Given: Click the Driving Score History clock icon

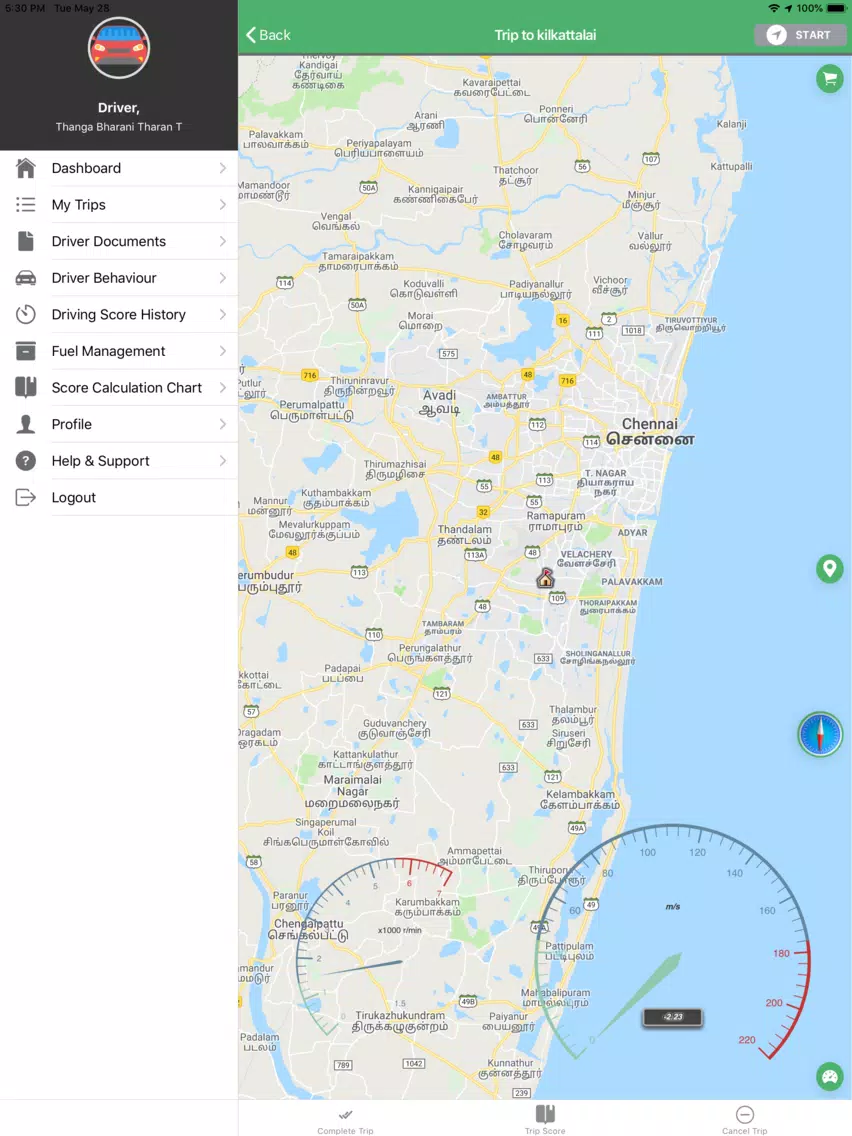Looking at the screenshot, I should coord(25,314).
